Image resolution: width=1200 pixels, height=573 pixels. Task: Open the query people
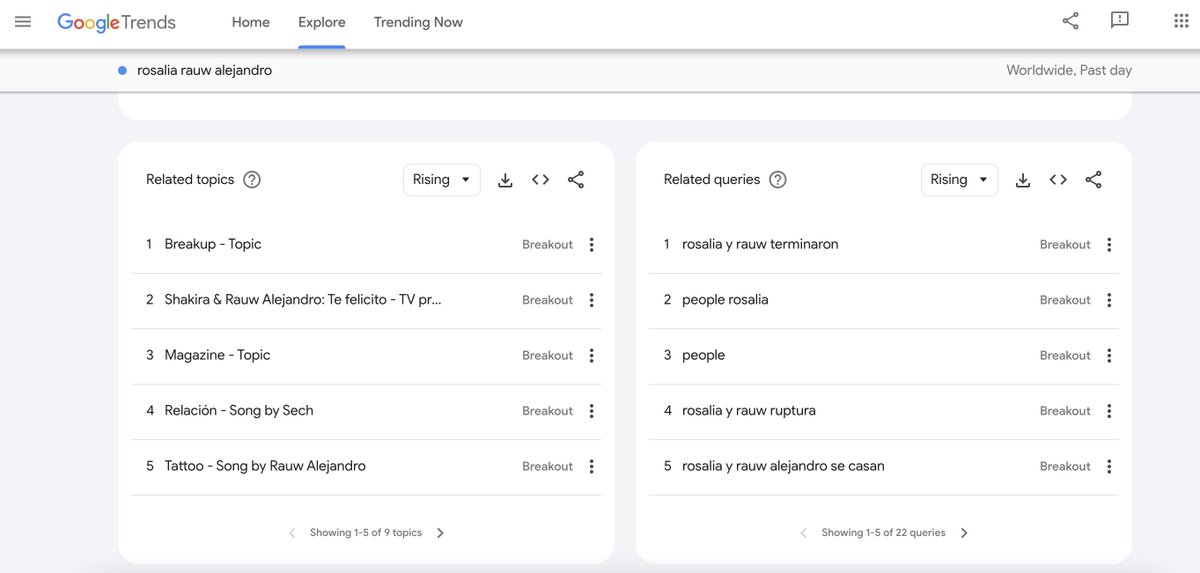[703, 355]
